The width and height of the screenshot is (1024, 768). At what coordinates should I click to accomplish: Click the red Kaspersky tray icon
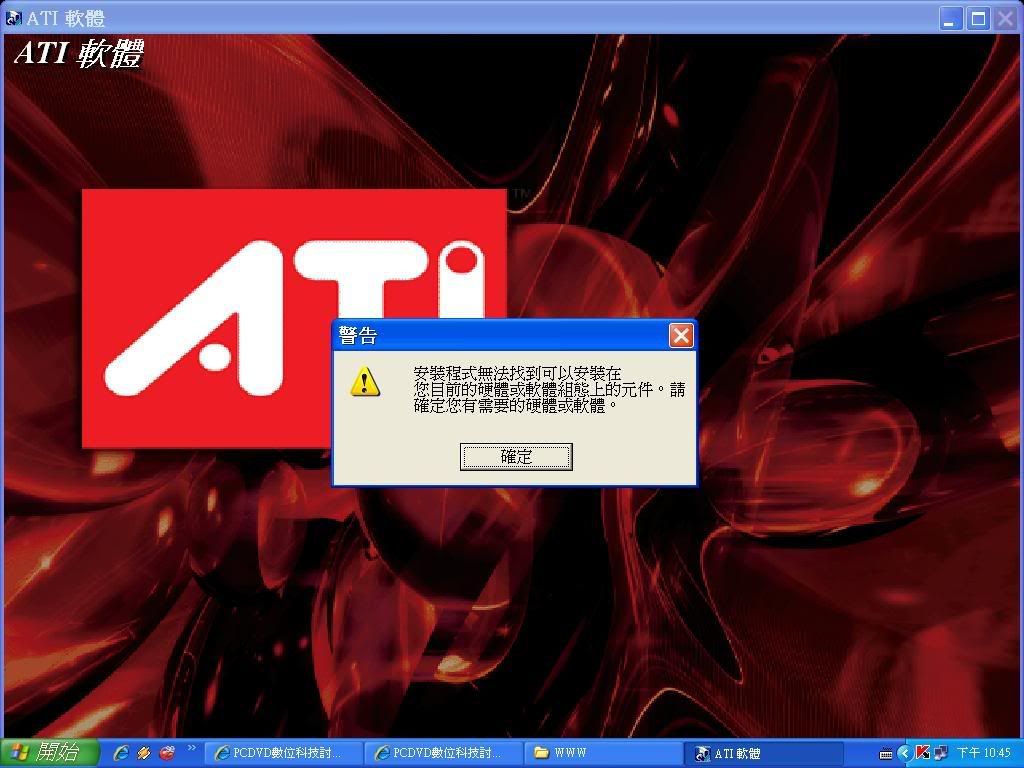click(923, 753)
